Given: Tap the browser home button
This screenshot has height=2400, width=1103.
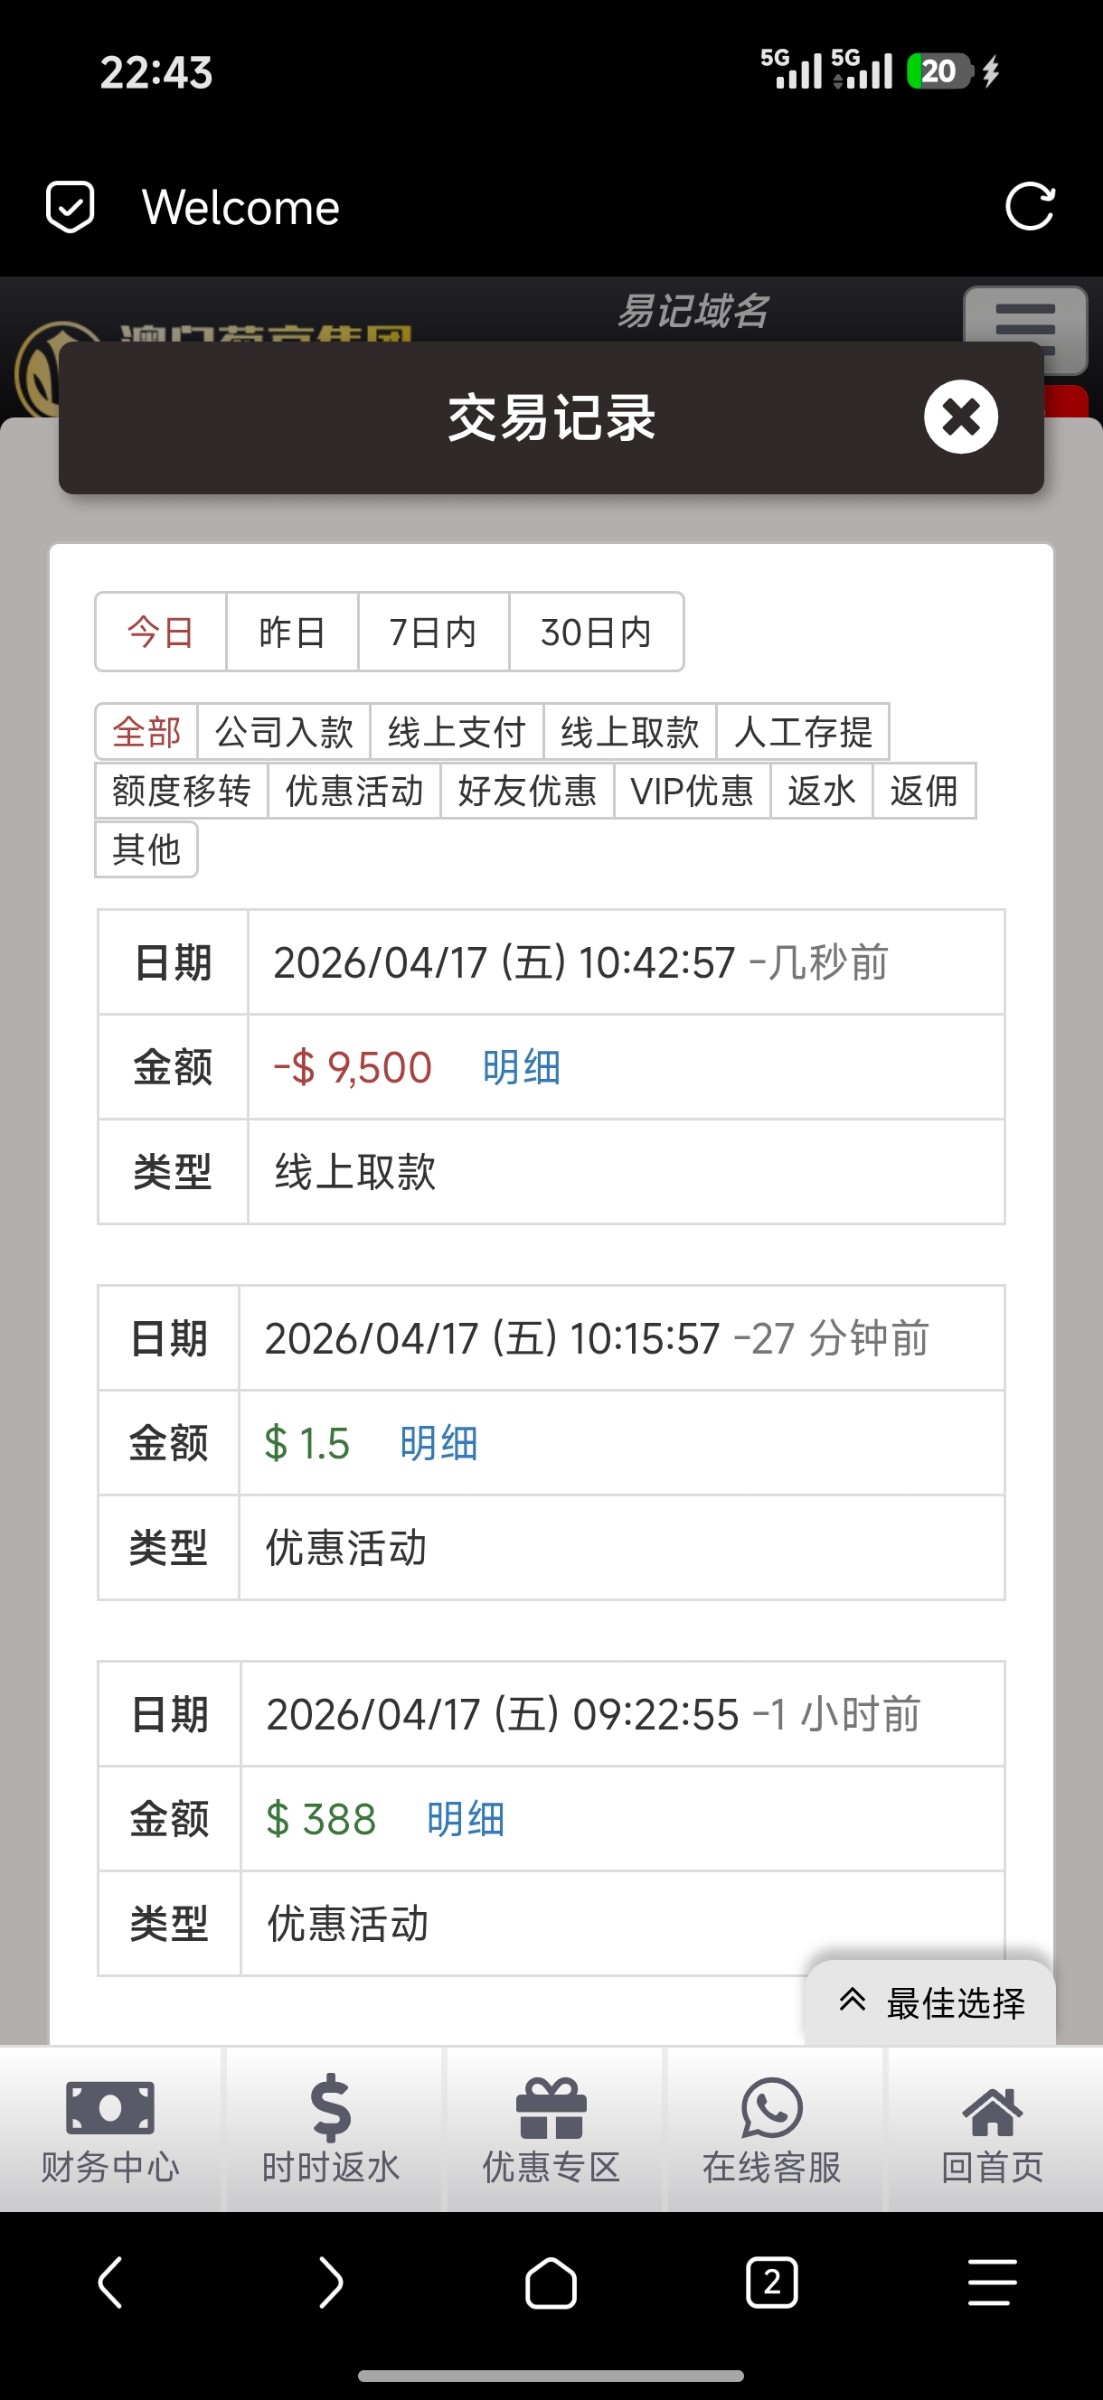Looking at the screenshot, I should coord(551,2283).
